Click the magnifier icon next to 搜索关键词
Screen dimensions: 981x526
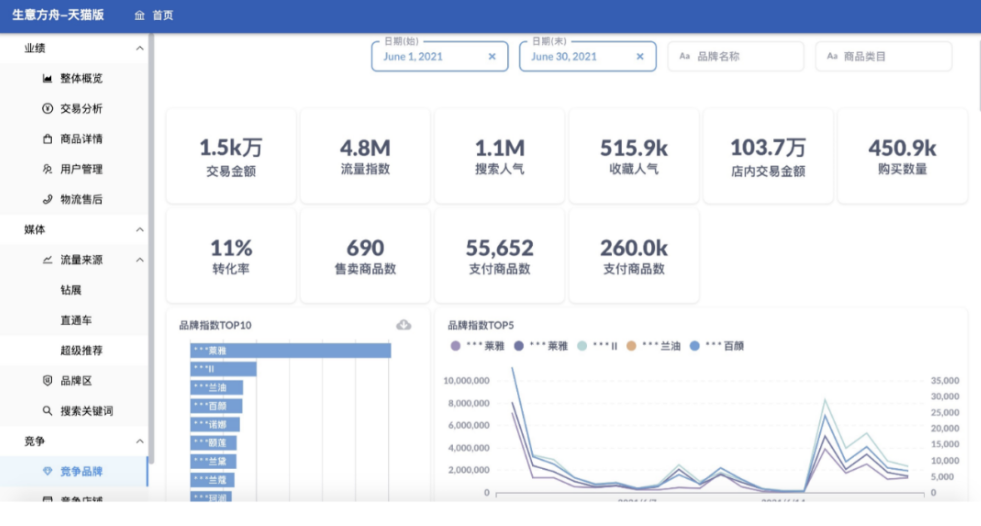point(47,411)
